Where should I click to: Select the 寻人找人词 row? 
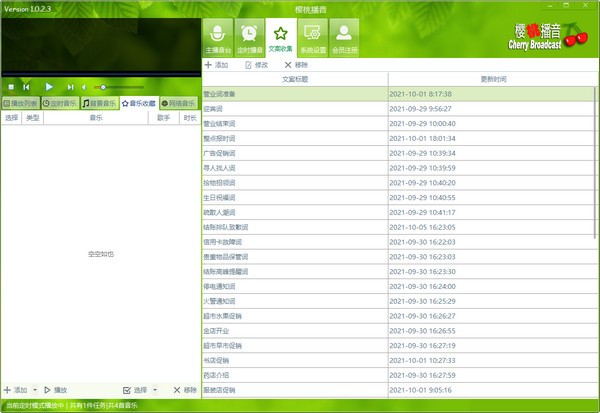399,168
